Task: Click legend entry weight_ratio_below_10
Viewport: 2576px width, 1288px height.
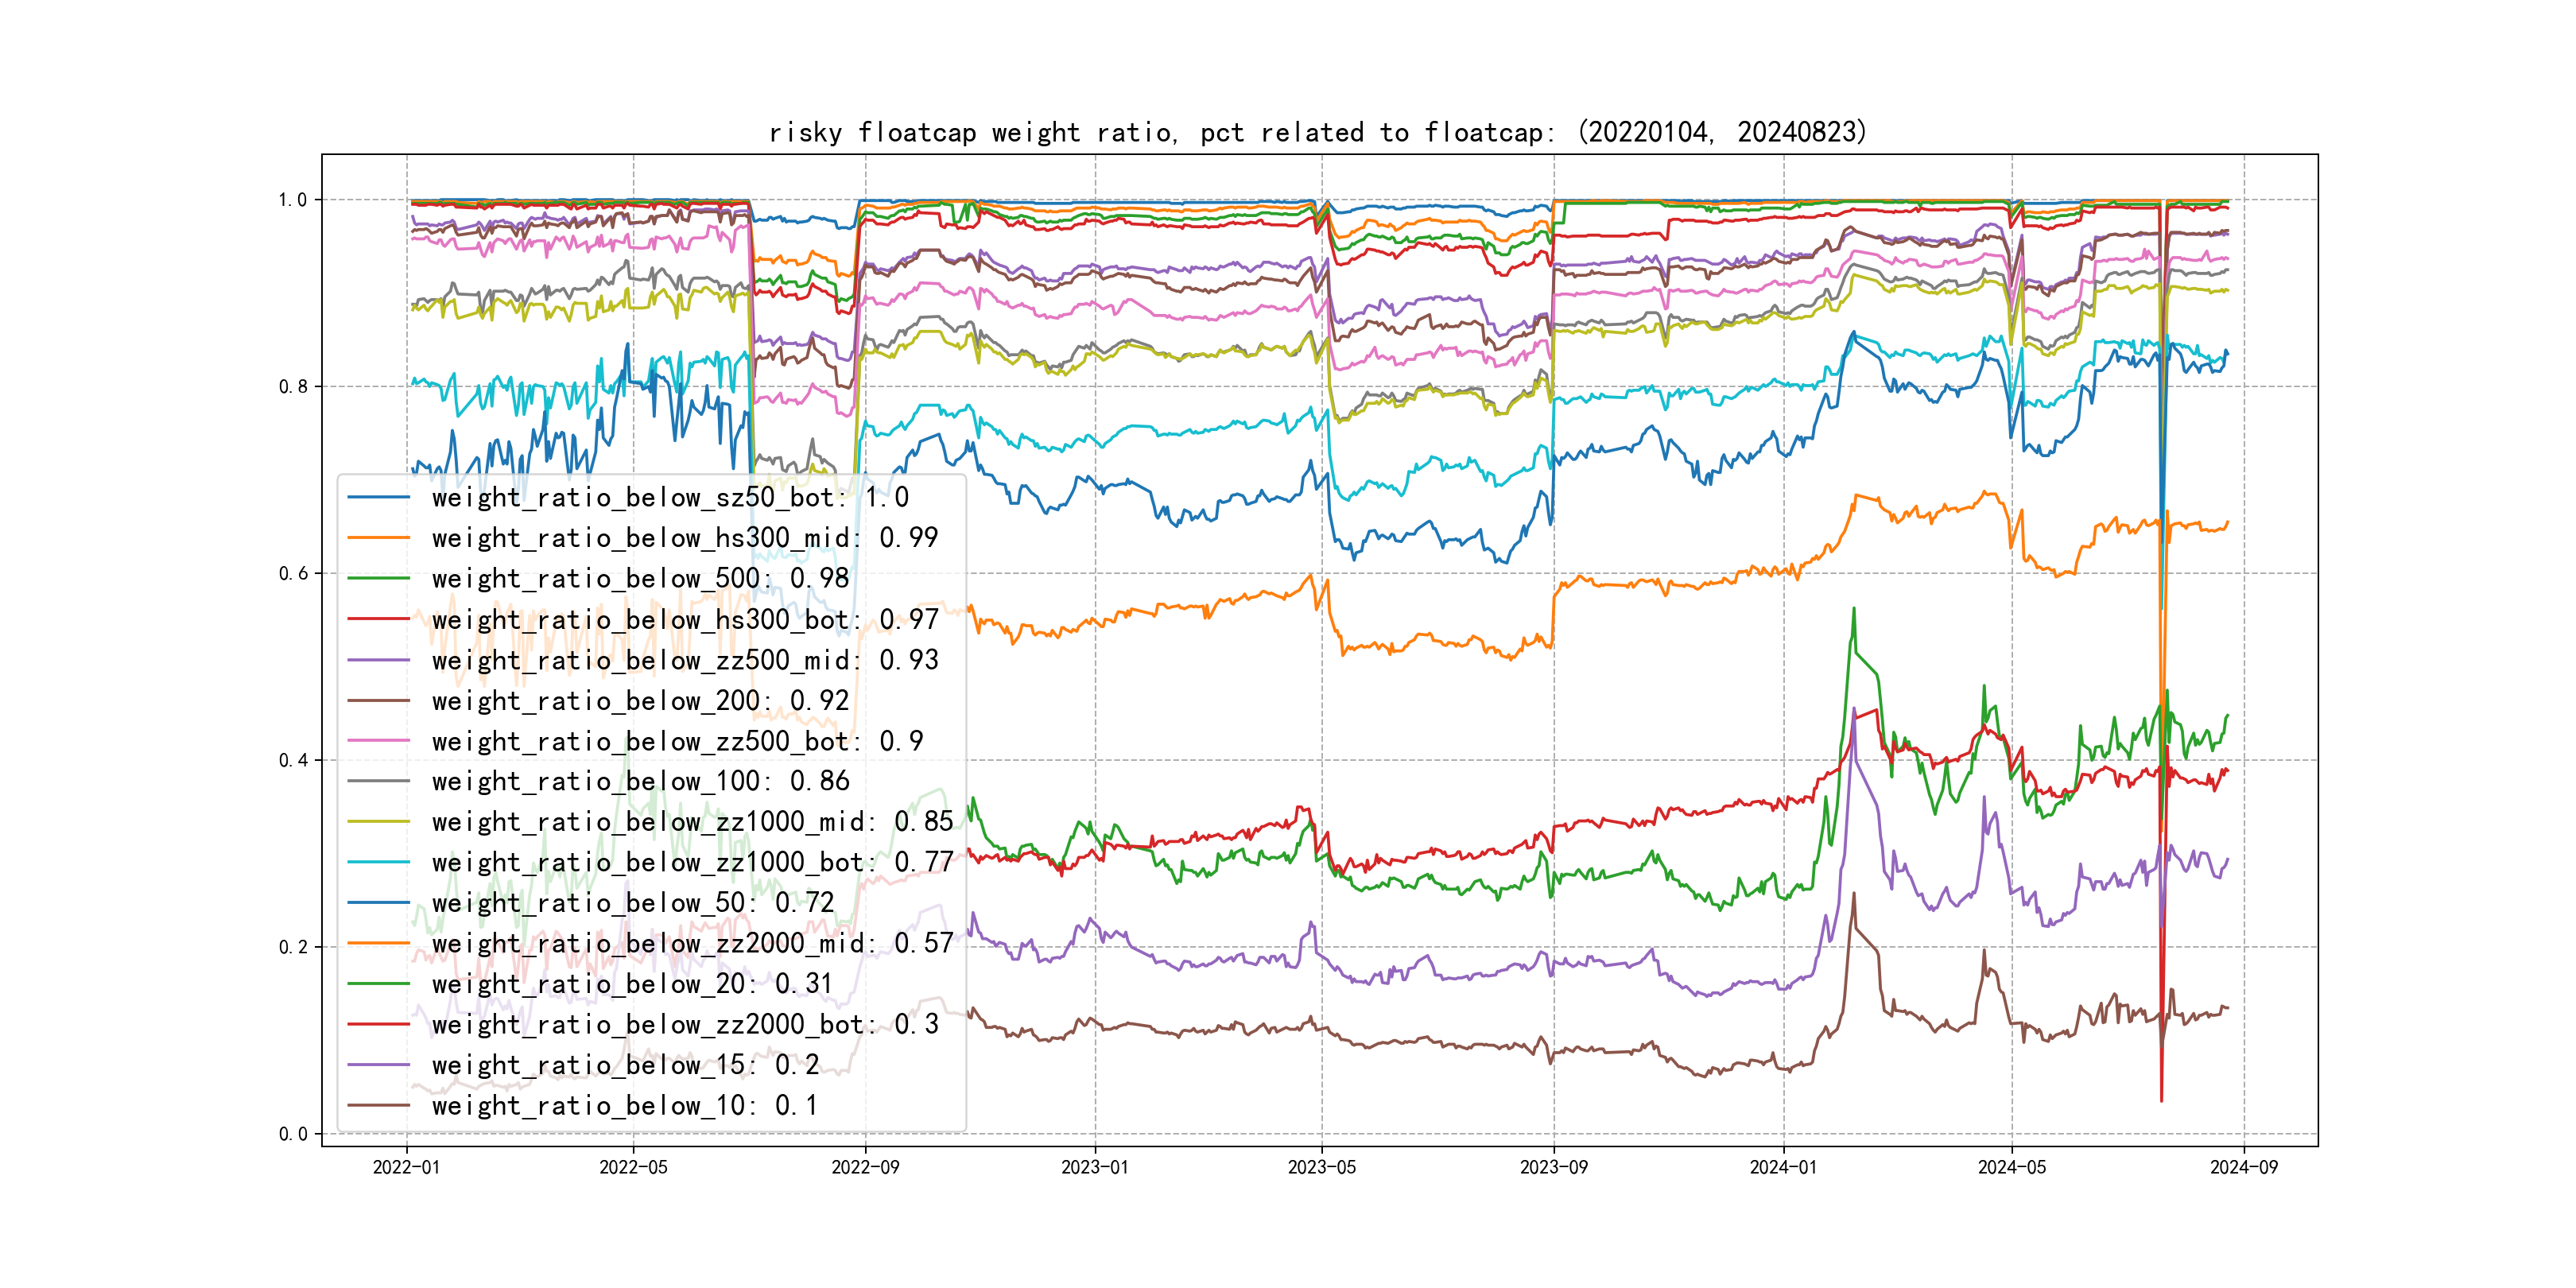Action: pyautogui.click(x=625, y=1105)
